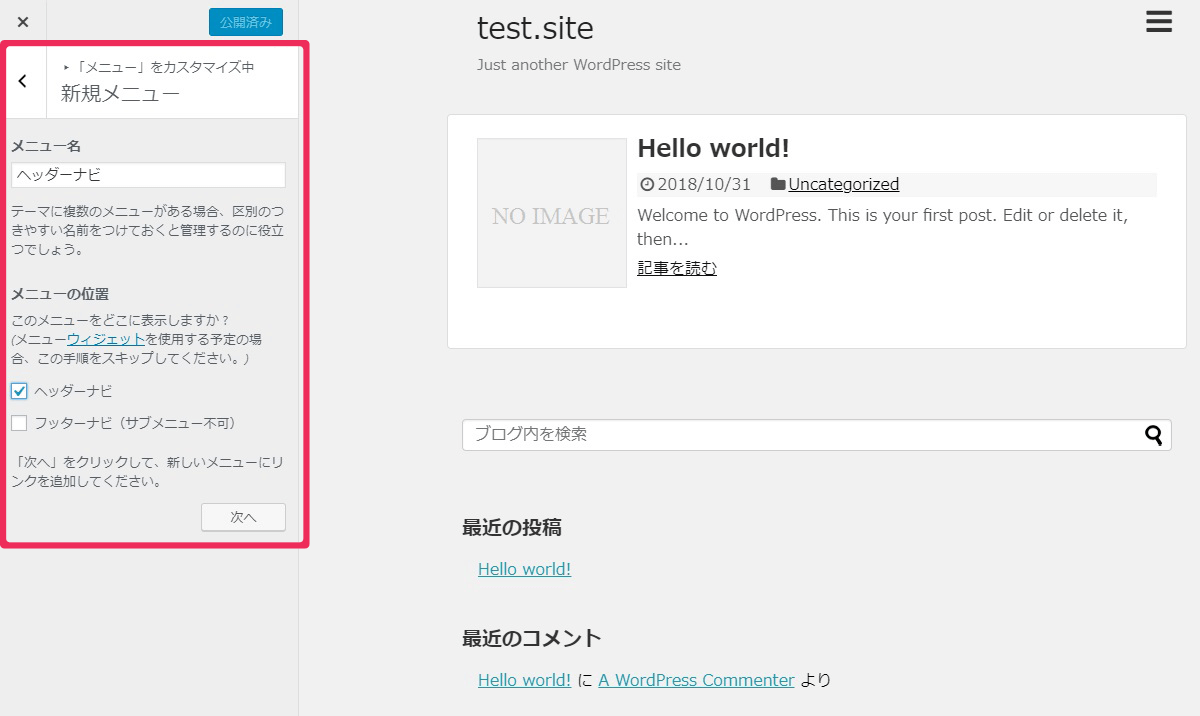Image resolution: width=1200 pixels, height=716 pixels.
Task: Uncheck the ヘッダーナビ location checkbox
Action: click(x=19, y=391)
